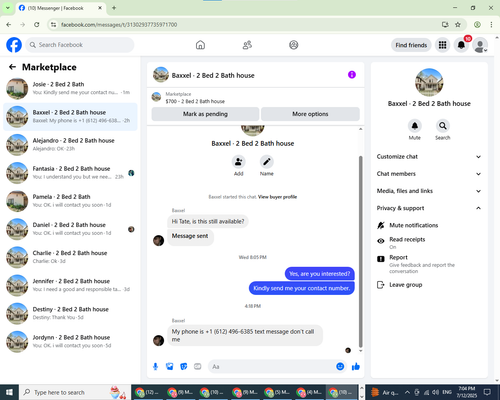Open Fantasia - 2 Bed 2 Bath house chat

70,173
